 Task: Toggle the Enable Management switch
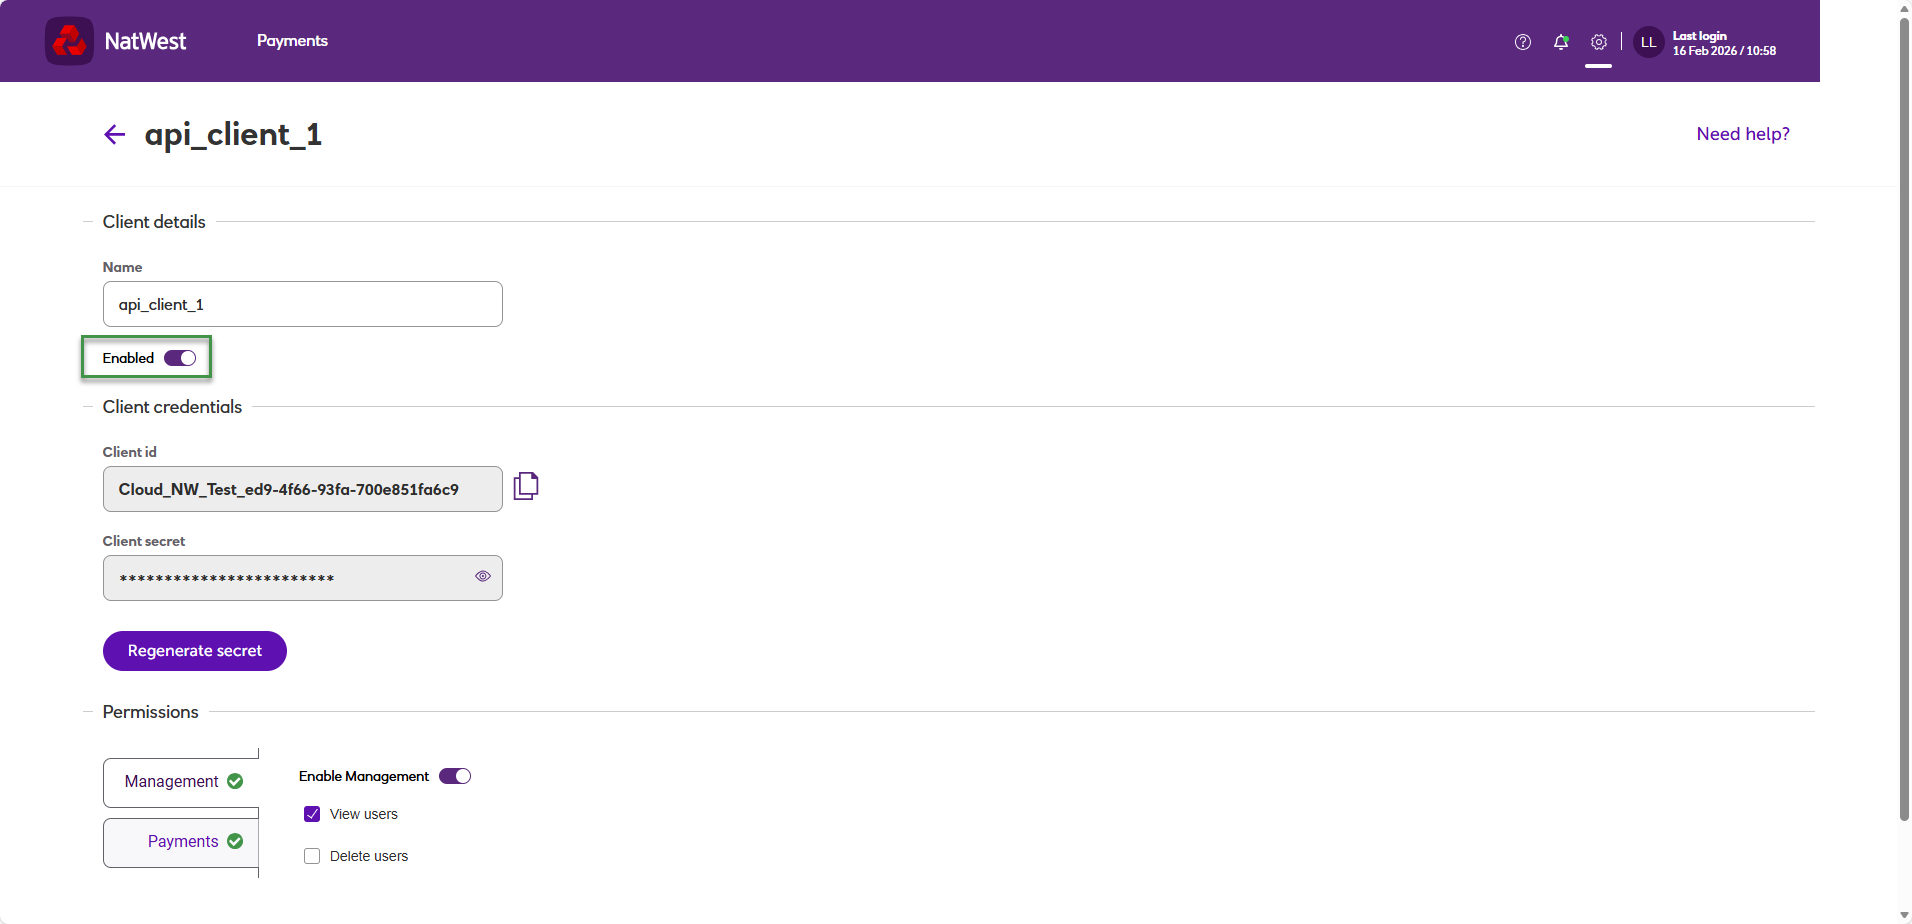click(455, 776)
